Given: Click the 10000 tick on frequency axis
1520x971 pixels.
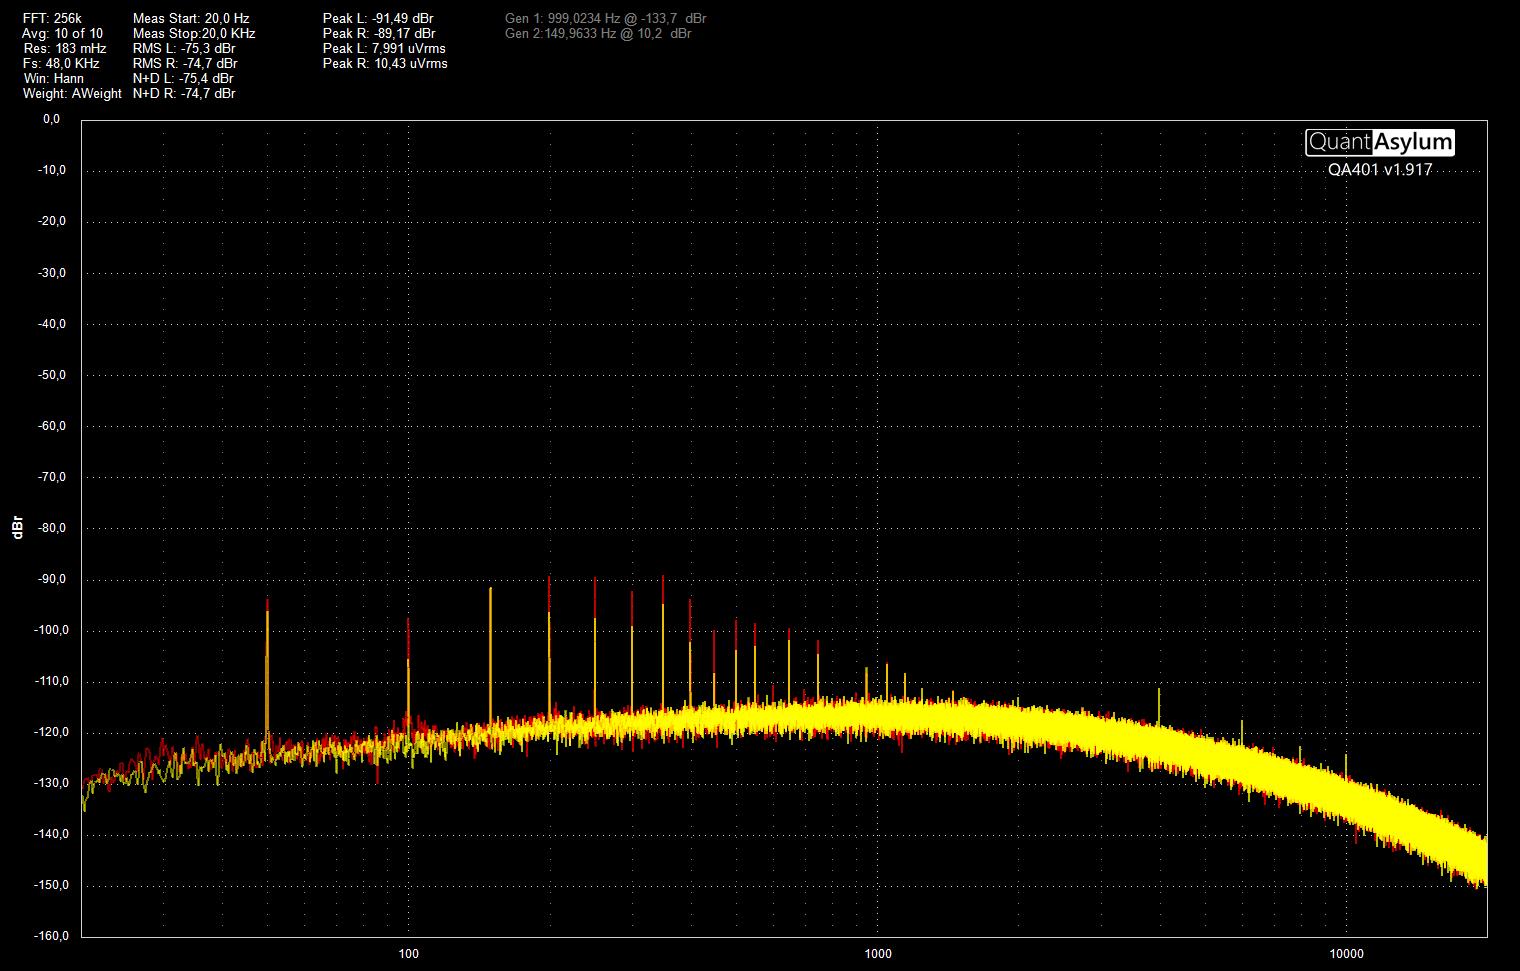Looking at the screenshot, I should pos(1346,953).
